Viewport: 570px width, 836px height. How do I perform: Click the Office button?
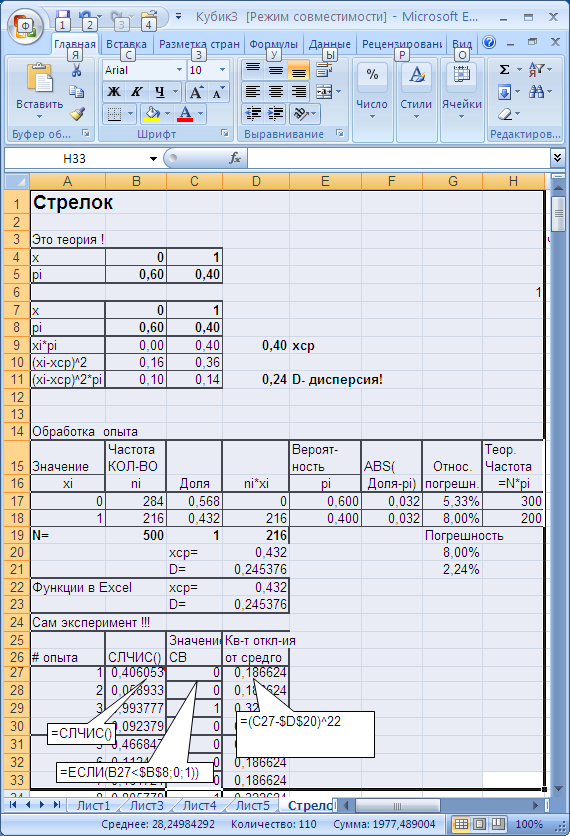click(x=26, y=26)
